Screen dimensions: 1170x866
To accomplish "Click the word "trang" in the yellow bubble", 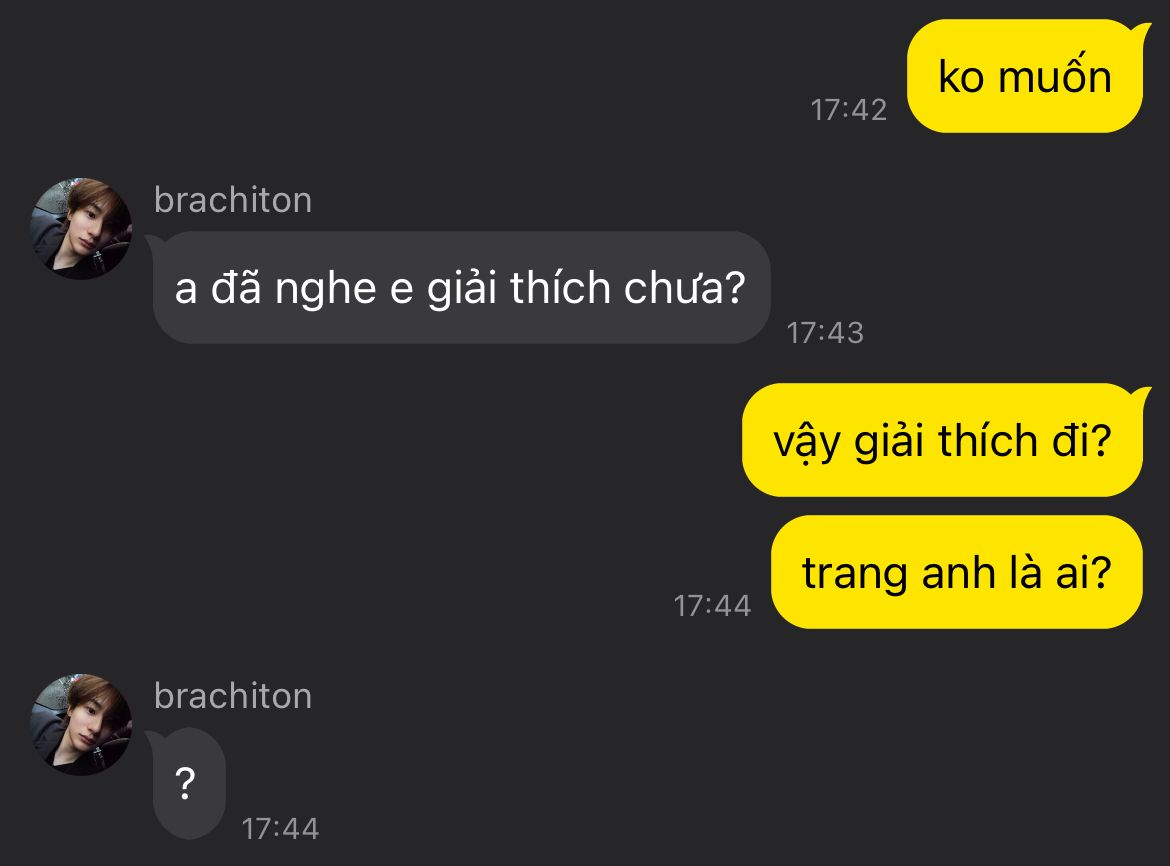I will coord(855,574).
